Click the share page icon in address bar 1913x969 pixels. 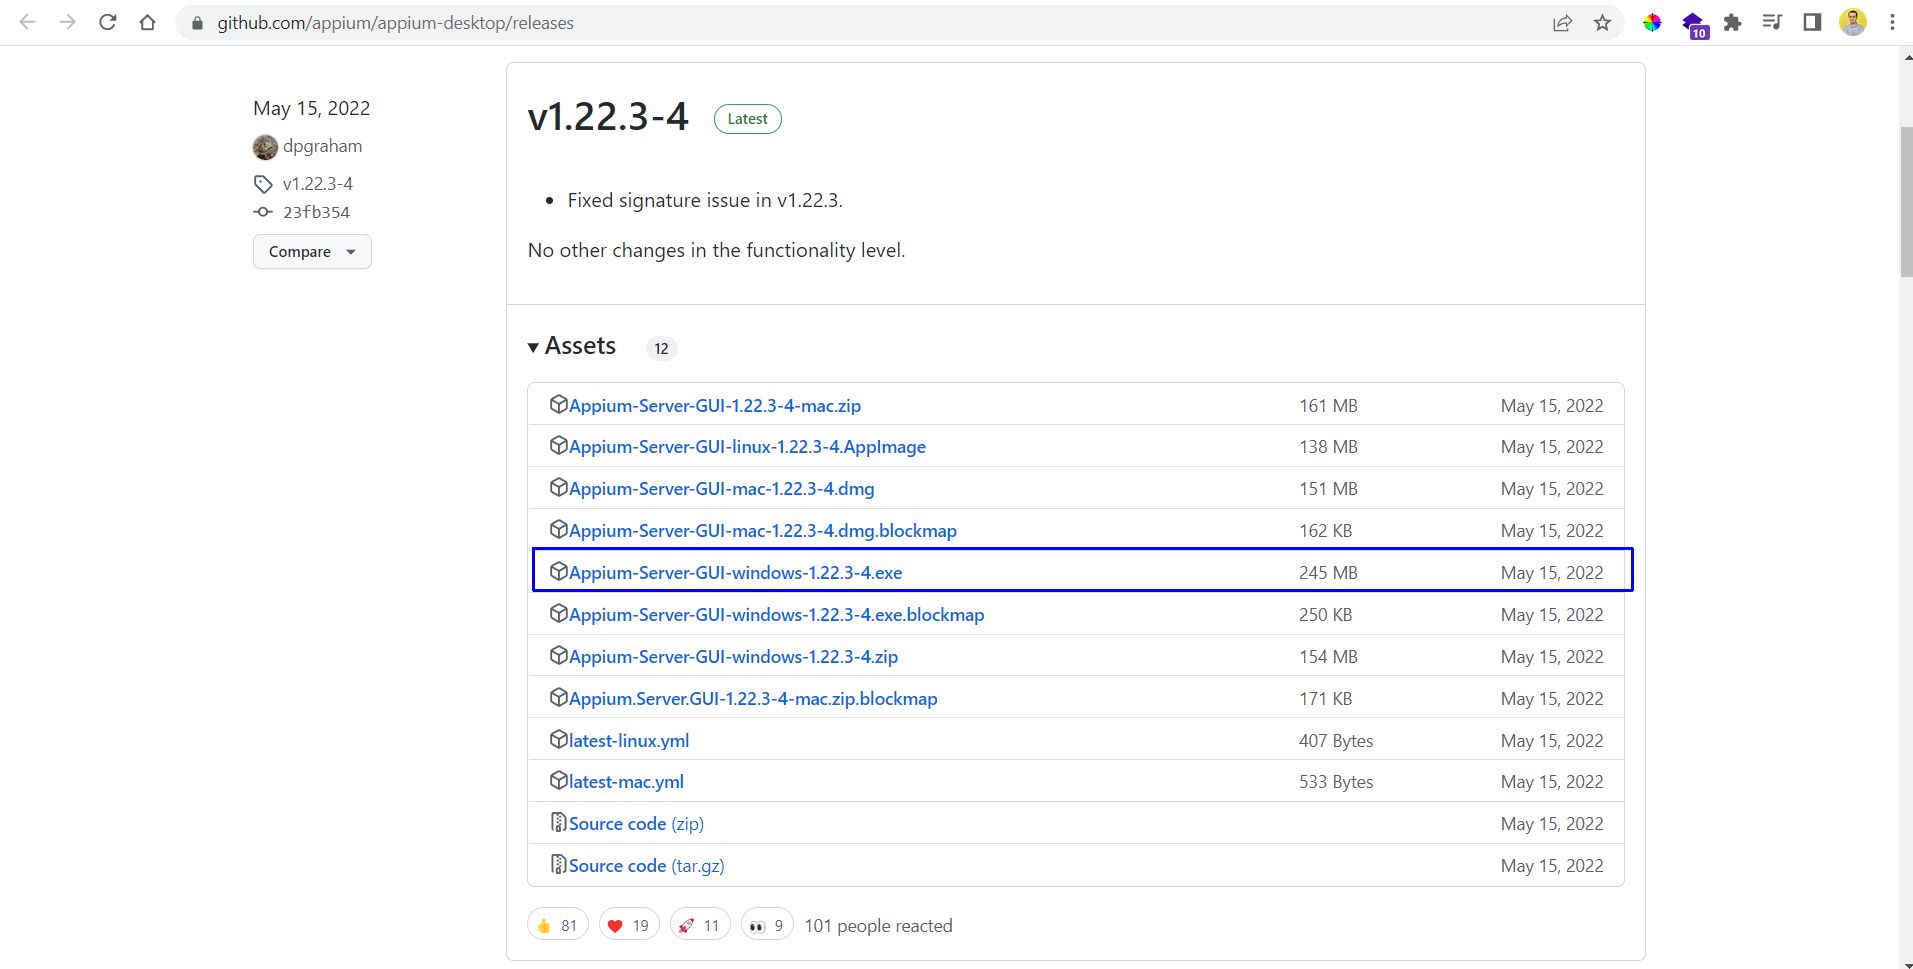point(1562,22)
